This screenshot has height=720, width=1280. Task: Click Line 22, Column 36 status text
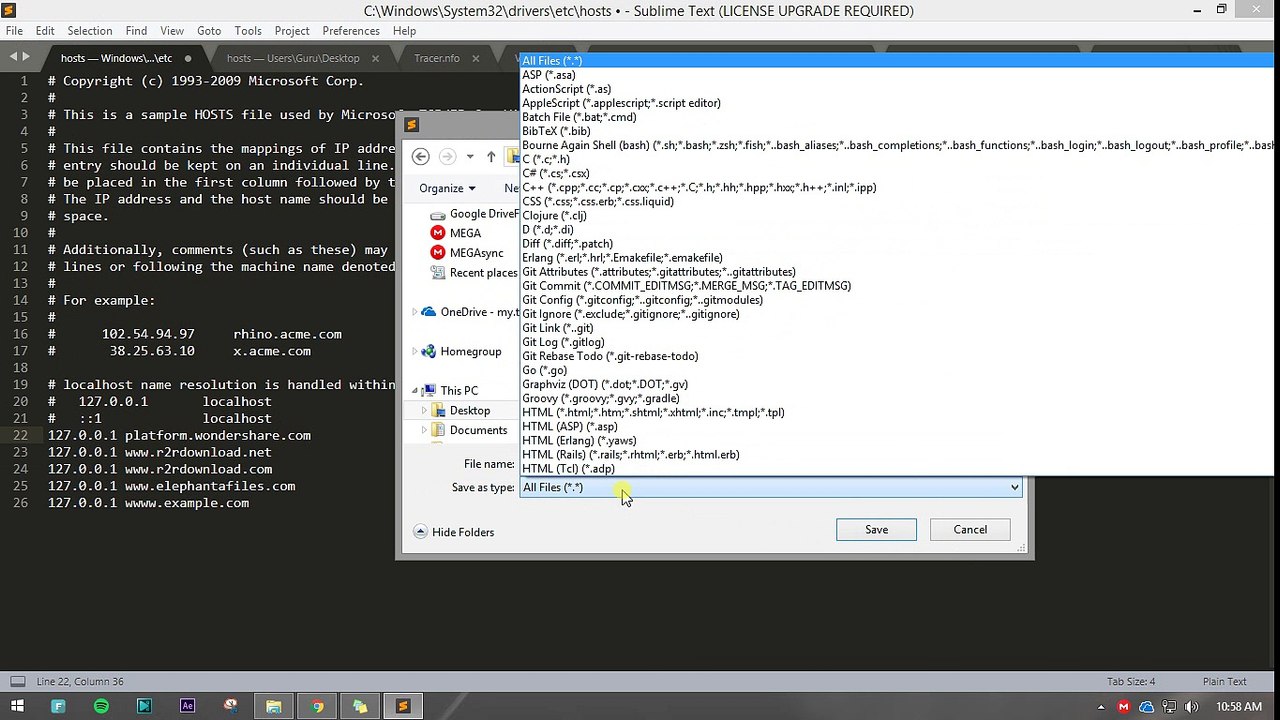click(80, 681)
